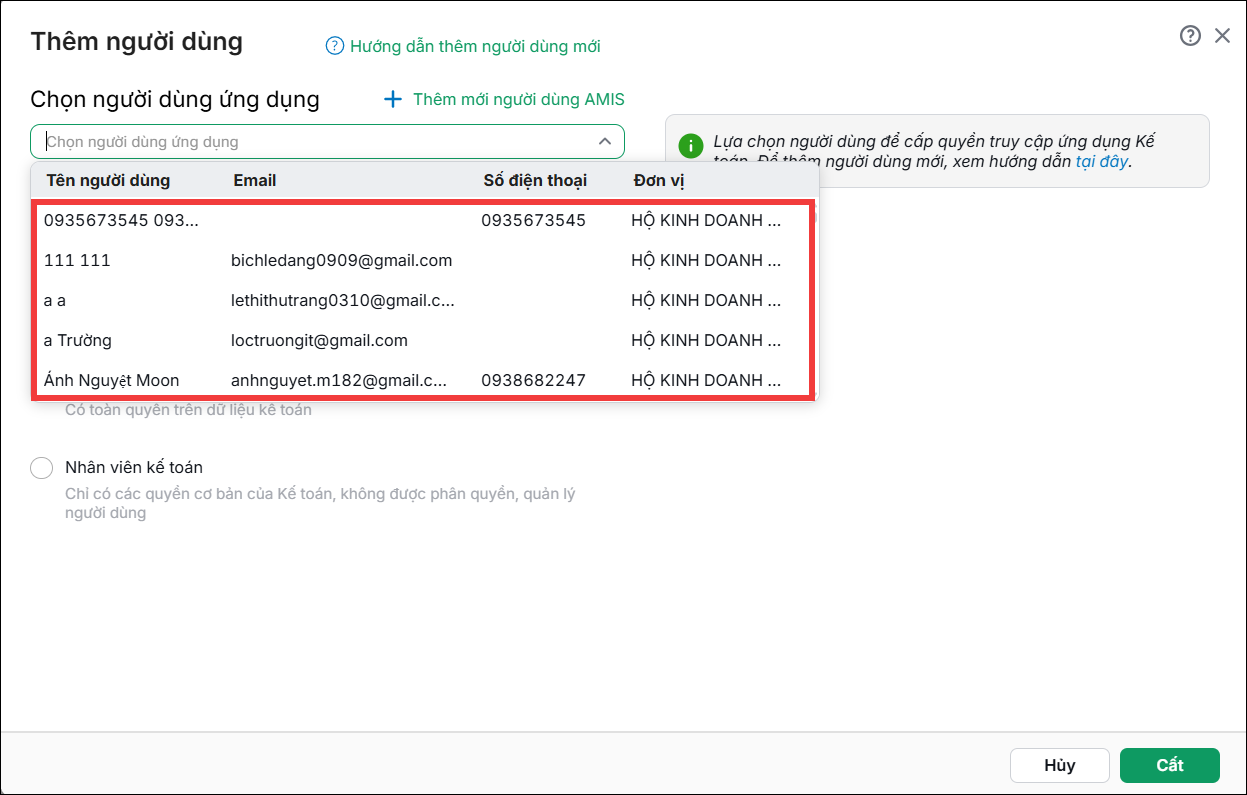Click Thêm mới người dùng AMIS
The height and width of the screenshot is (795, 1247).
[x=518, y=99]
